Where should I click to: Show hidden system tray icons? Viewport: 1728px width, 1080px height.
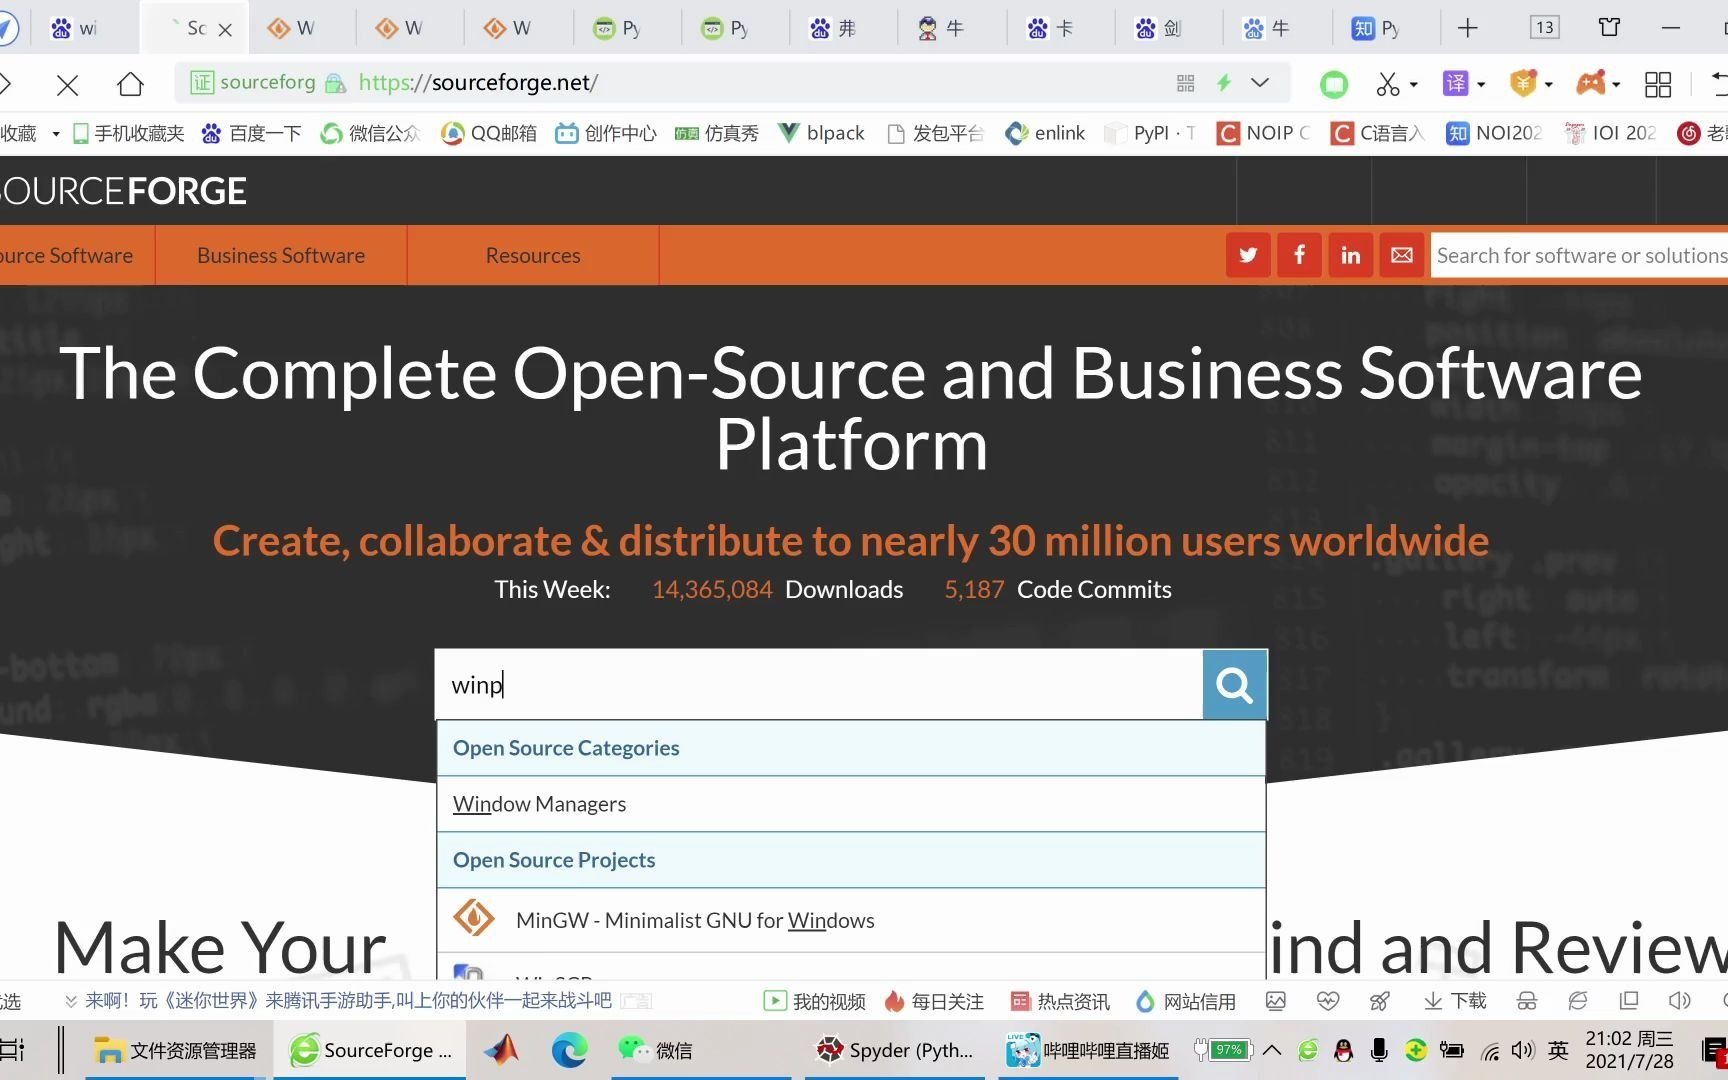click(x=1272, y=1050)
